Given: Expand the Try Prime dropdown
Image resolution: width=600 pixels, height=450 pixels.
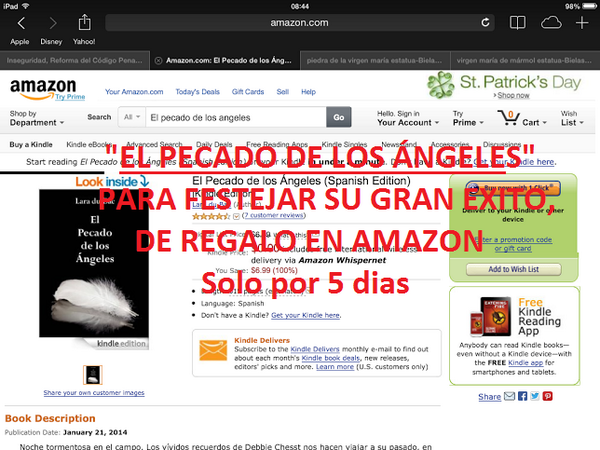Looking at the screenshot, I should click(x=468, y=119).
